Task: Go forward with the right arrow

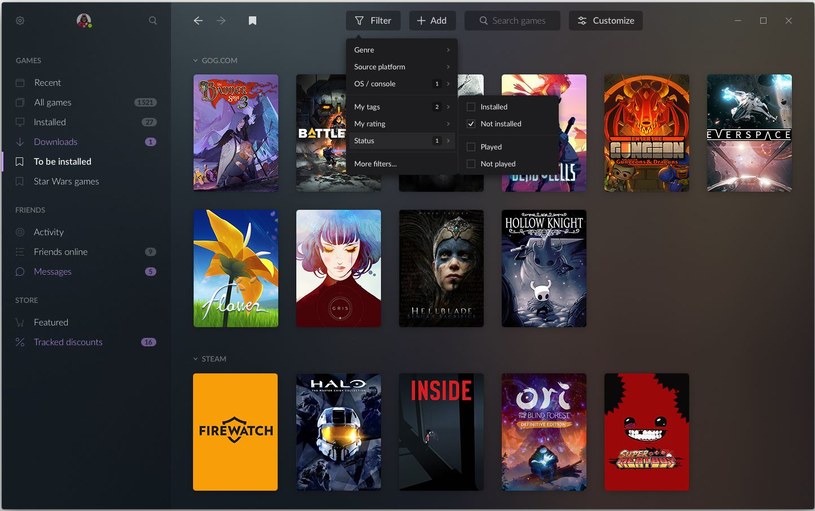Action: pos(221,21)
